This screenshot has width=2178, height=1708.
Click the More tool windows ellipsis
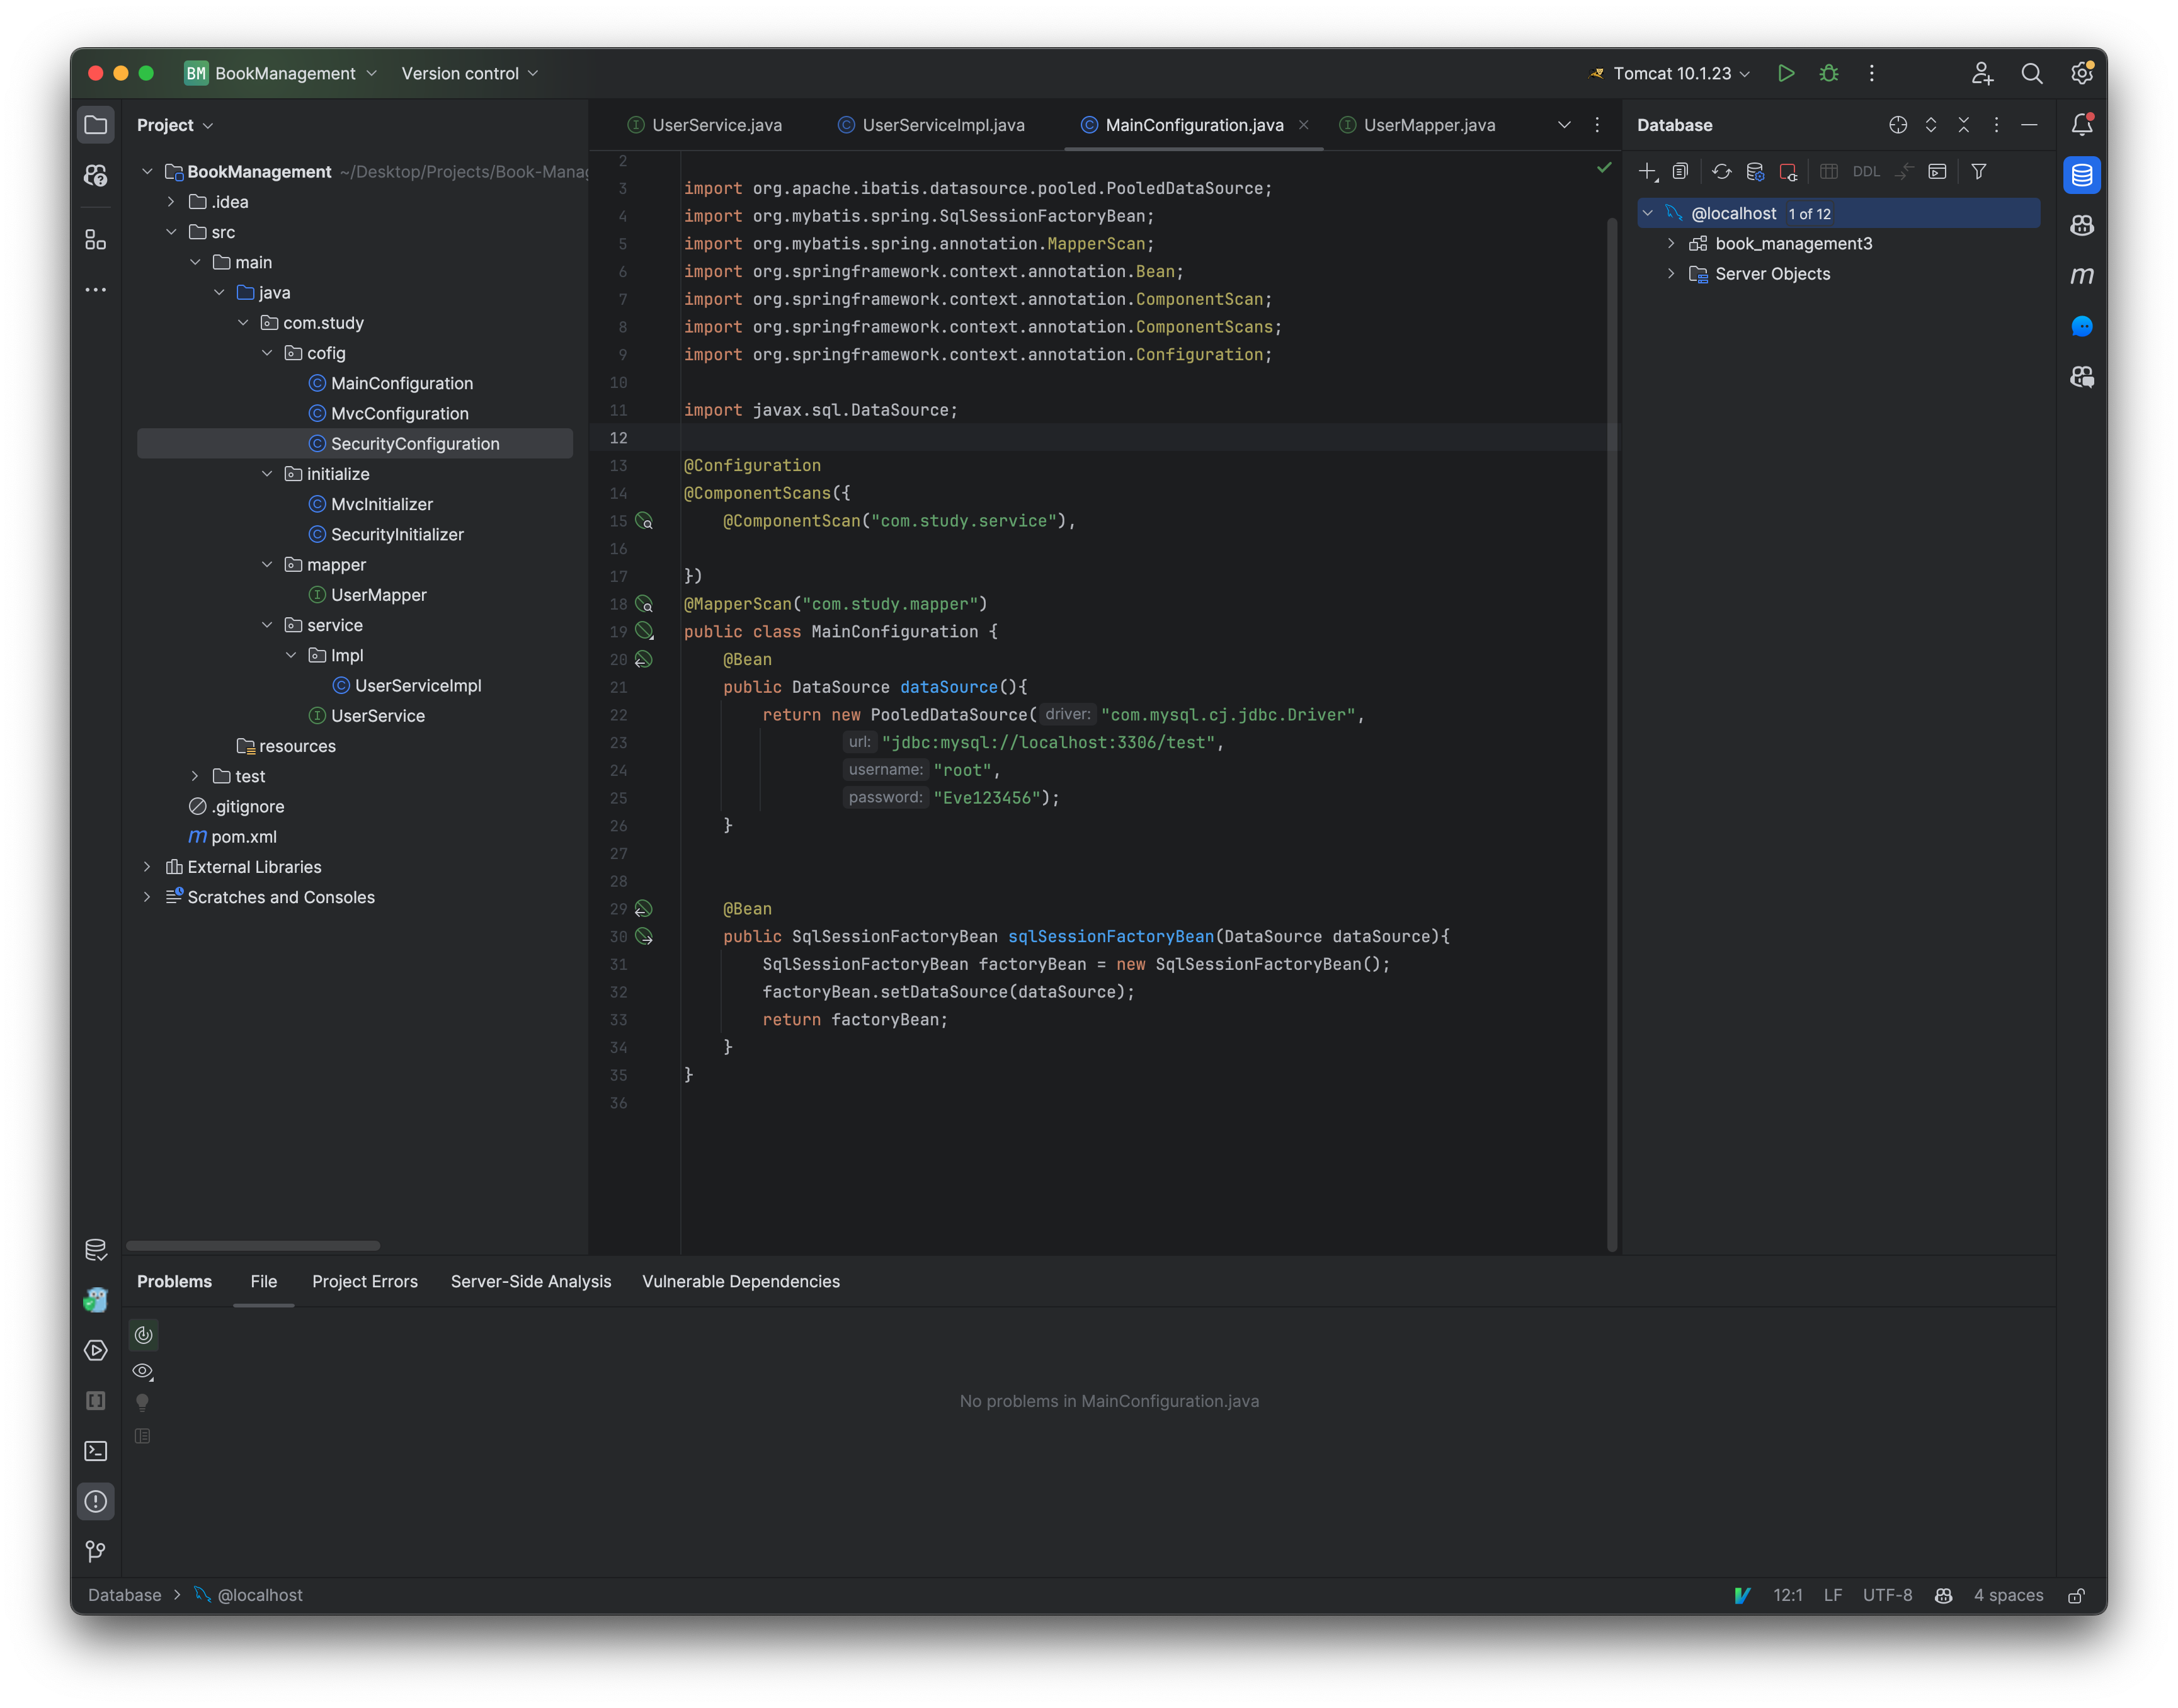click(x=96, y=290)
